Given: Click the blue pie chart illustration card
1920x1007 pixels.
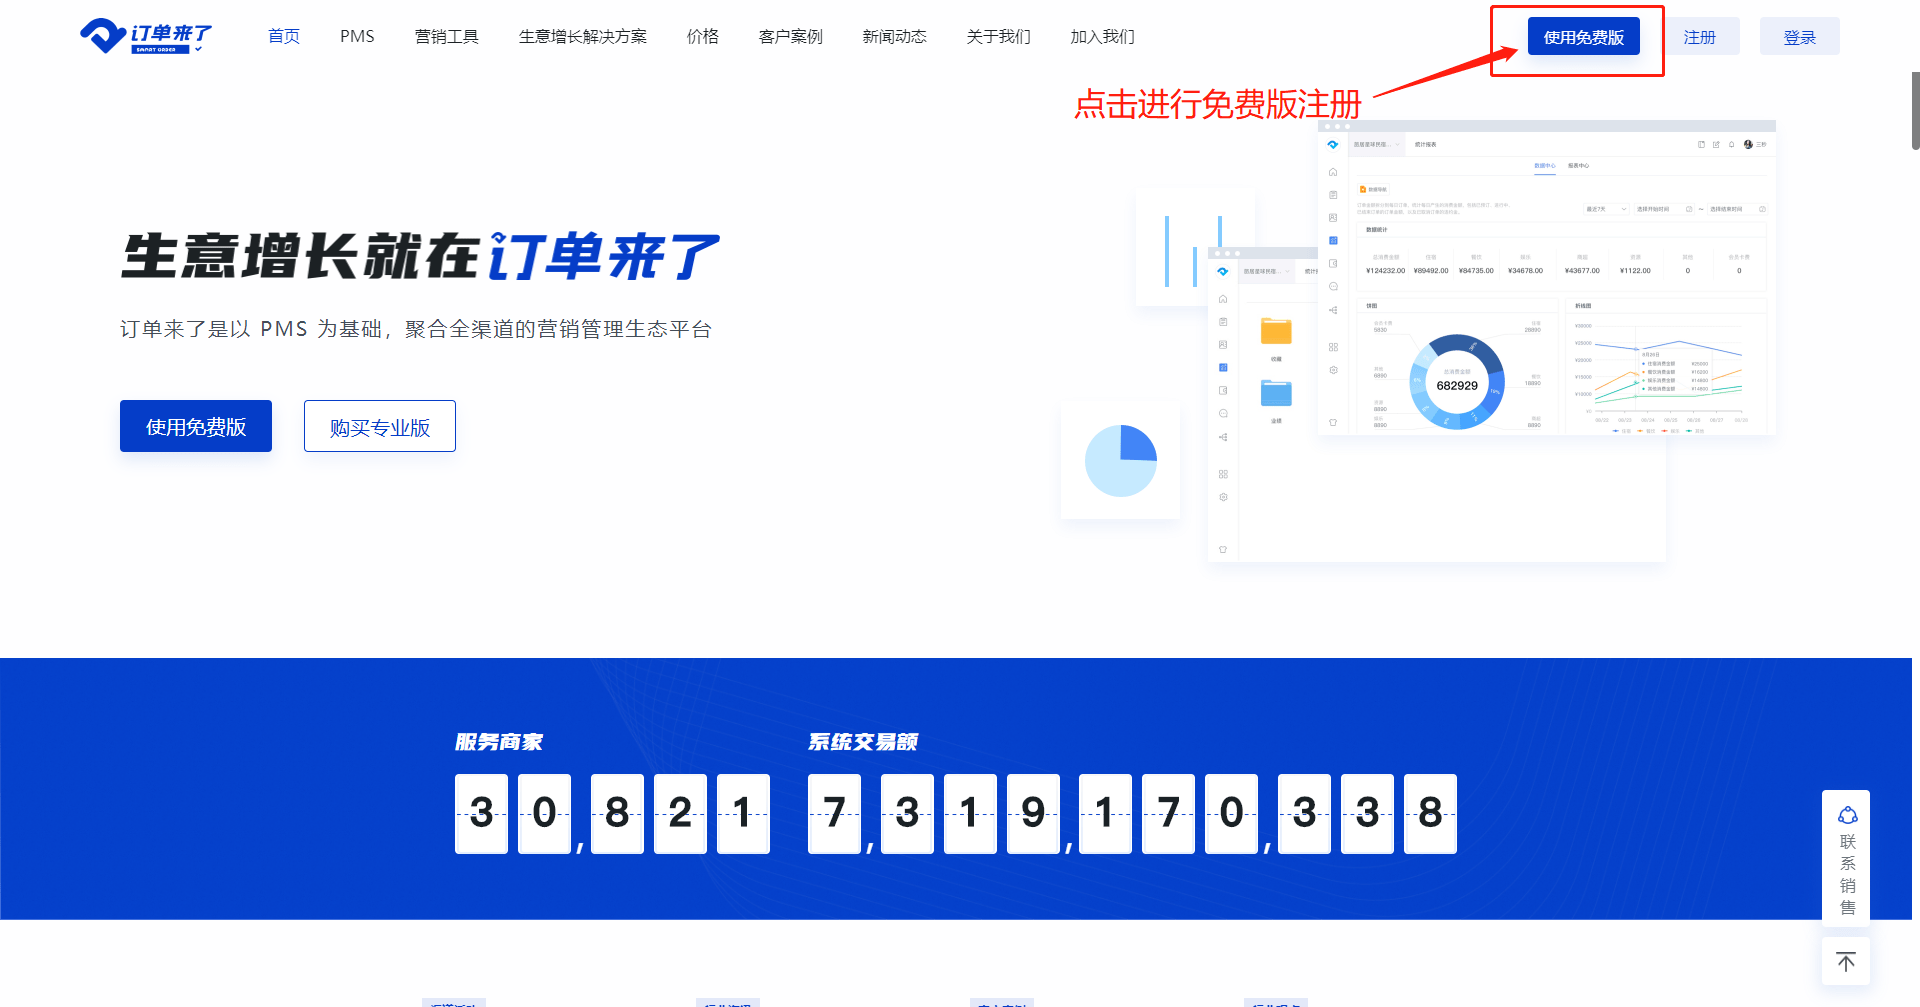Looking at the screenshot, I should (1120, 461).
